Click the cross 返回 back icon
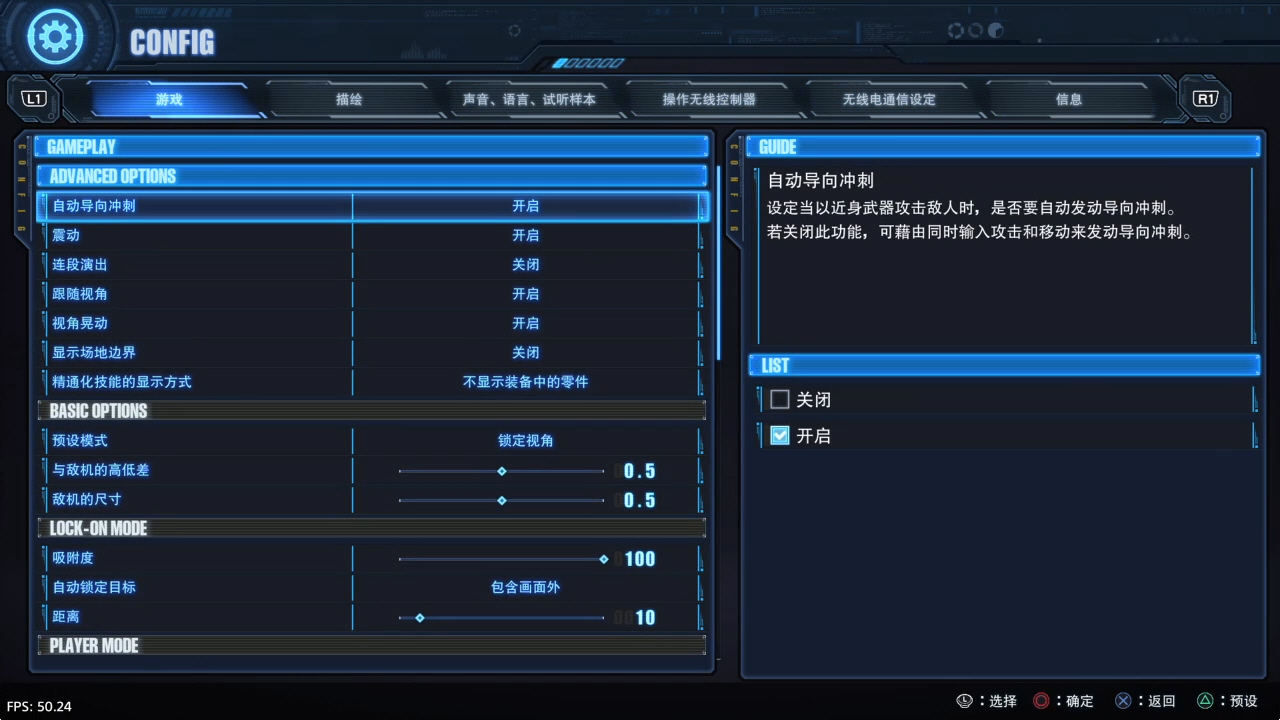The width and height of the screenshot is (1280, 720). [x=1124, y=701]
